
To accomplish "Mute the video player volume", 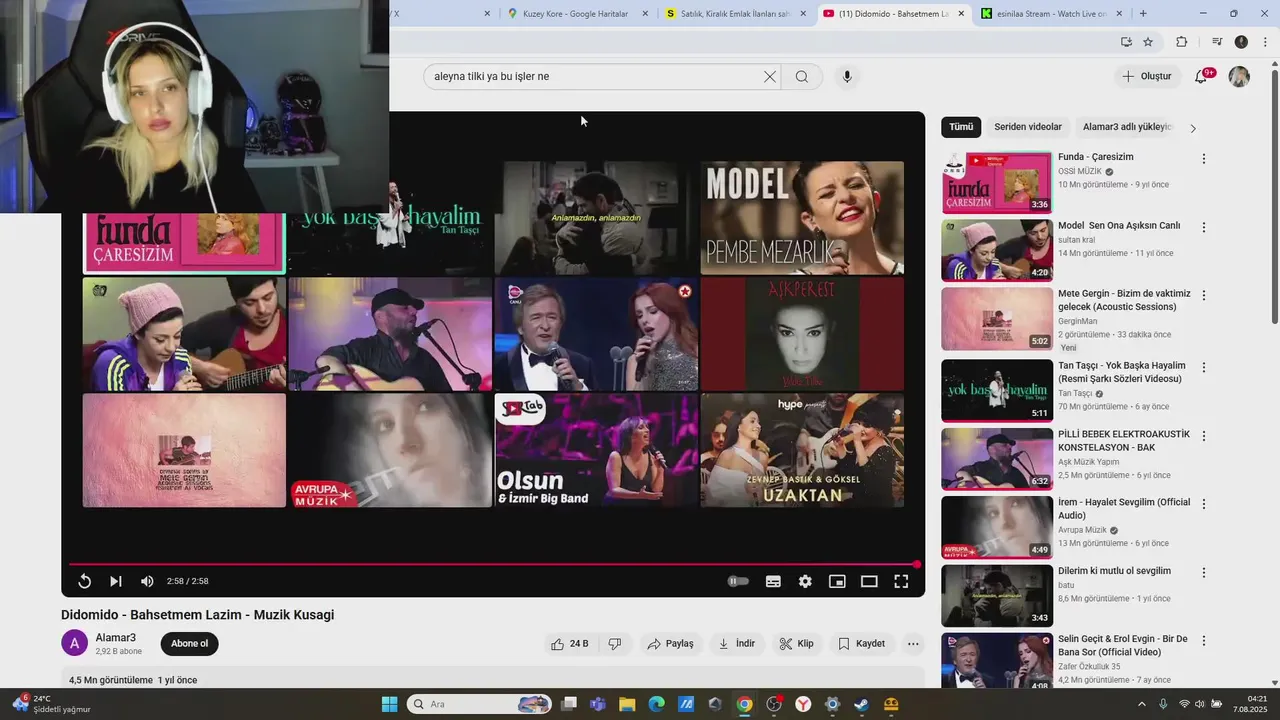I will click(147, 581).
